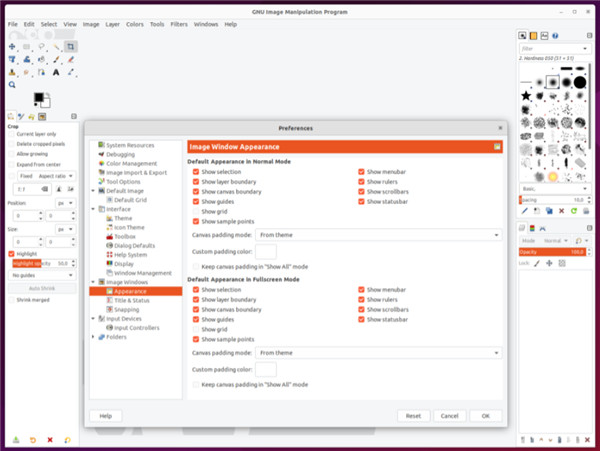The width and height of the screenshot is (600, 451).
Task: Open Icon Theme preferences page
Action: (130, 227)
